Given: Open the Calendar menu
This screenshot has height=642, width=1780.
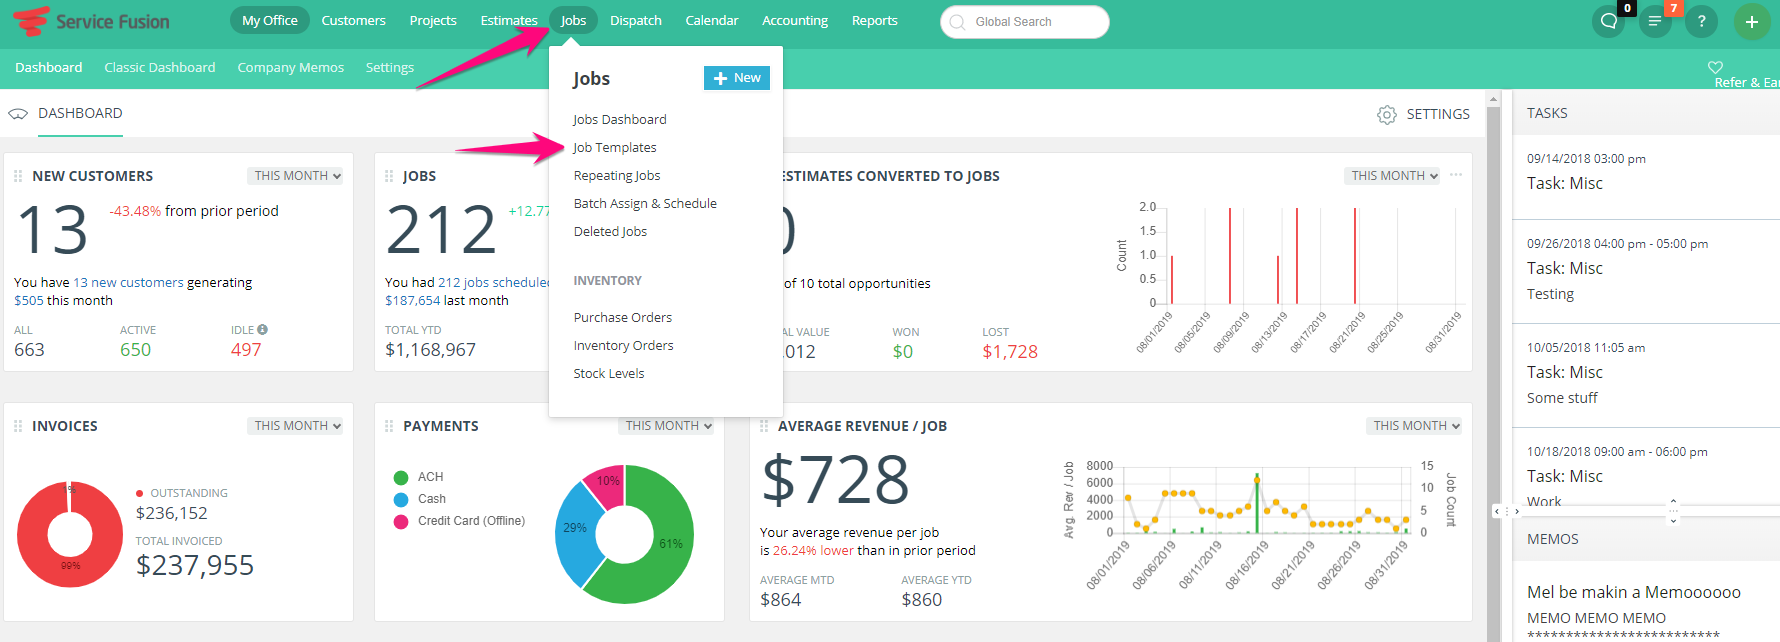Looking at the screenshot, I should 712,21.
